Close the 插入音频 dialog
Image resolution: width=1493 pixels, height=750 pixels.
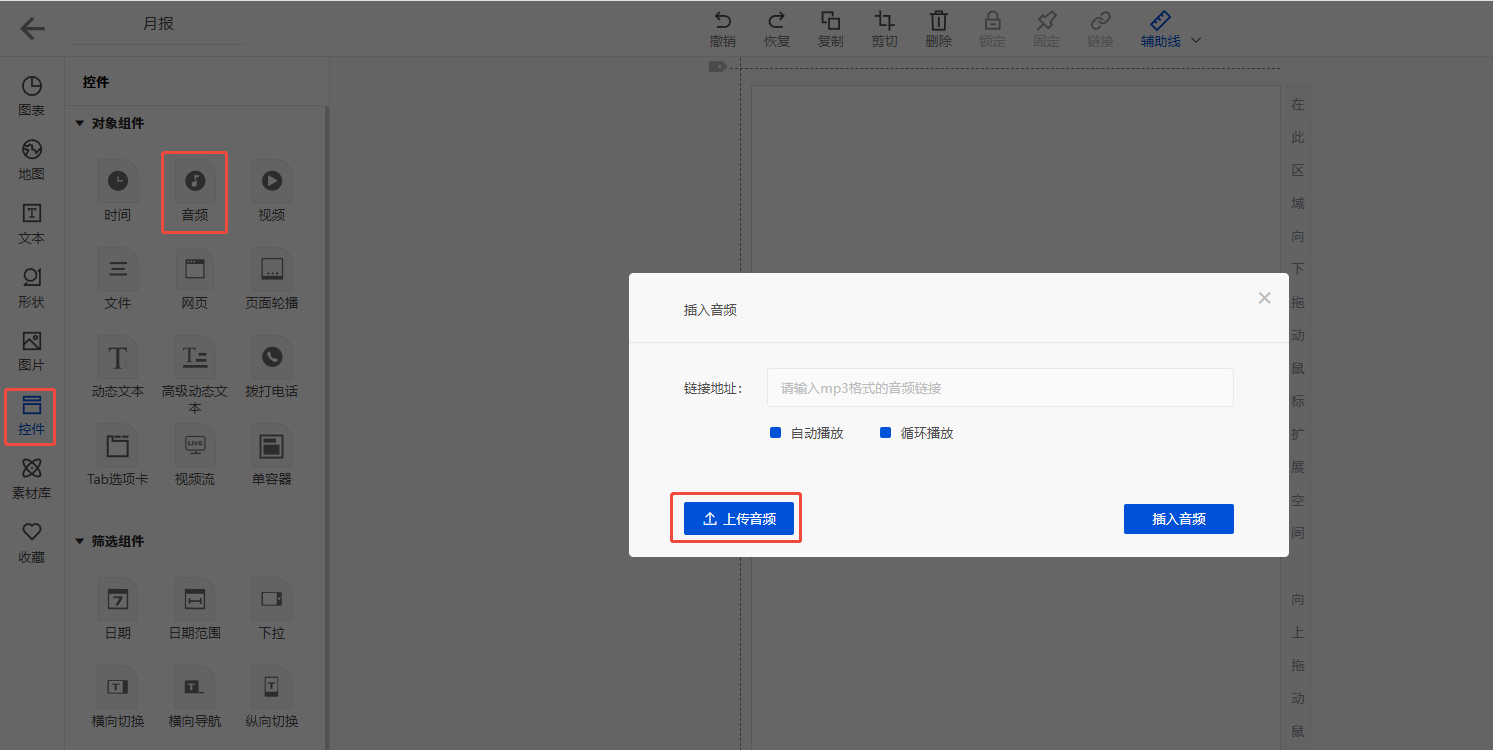1264,298
